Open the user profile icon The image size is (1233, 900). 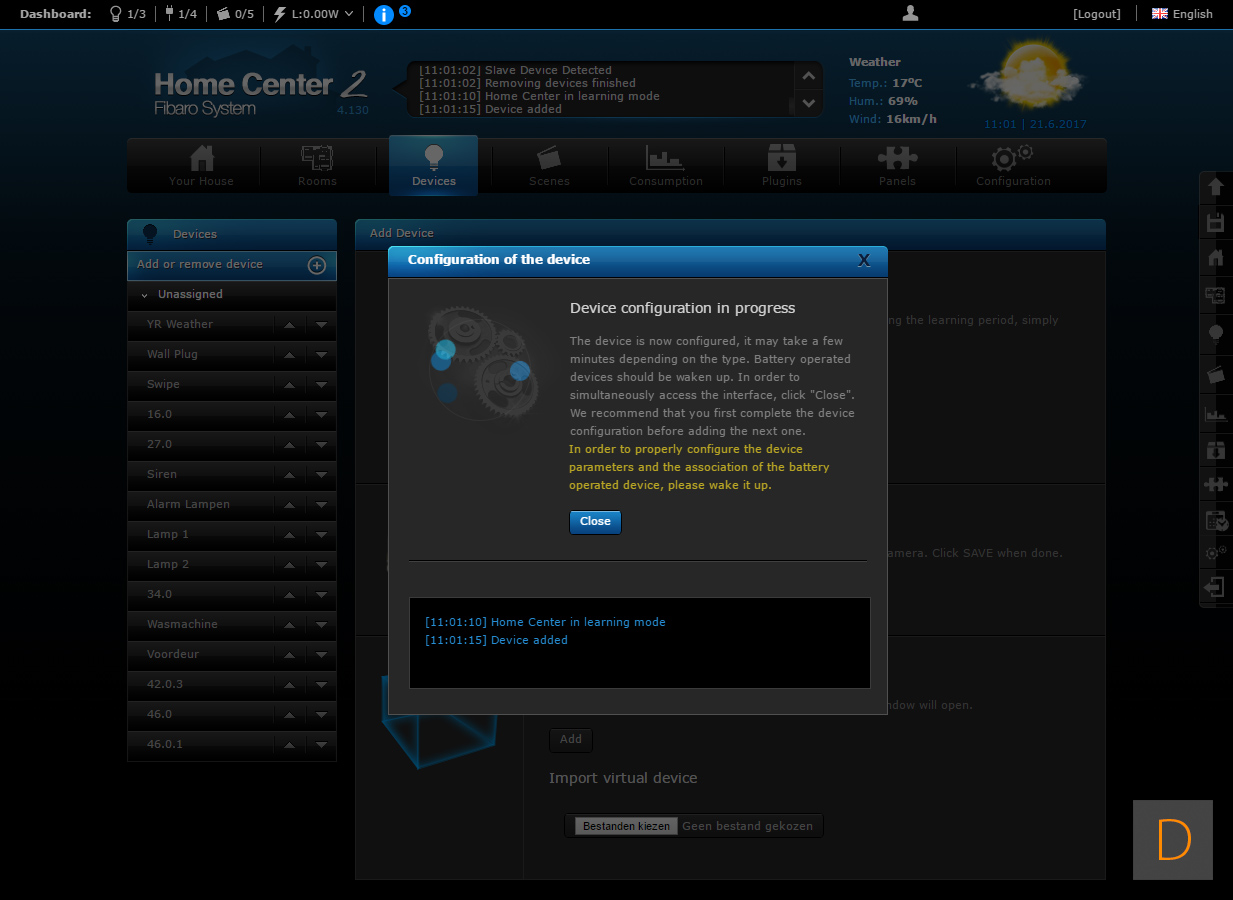tap(910, 13)
